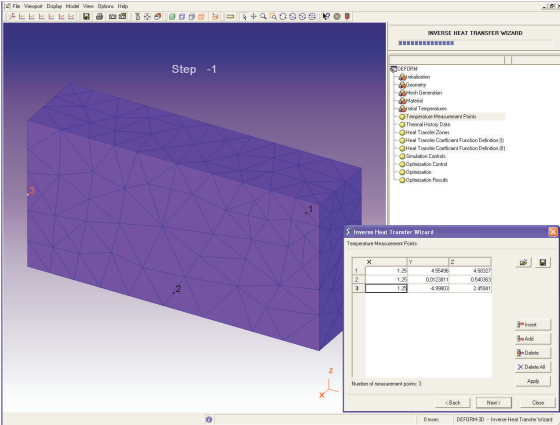Select Optimization Control tree step
Image resolution: width=560 pixels, height=425 pixels.
coord(426,164)
